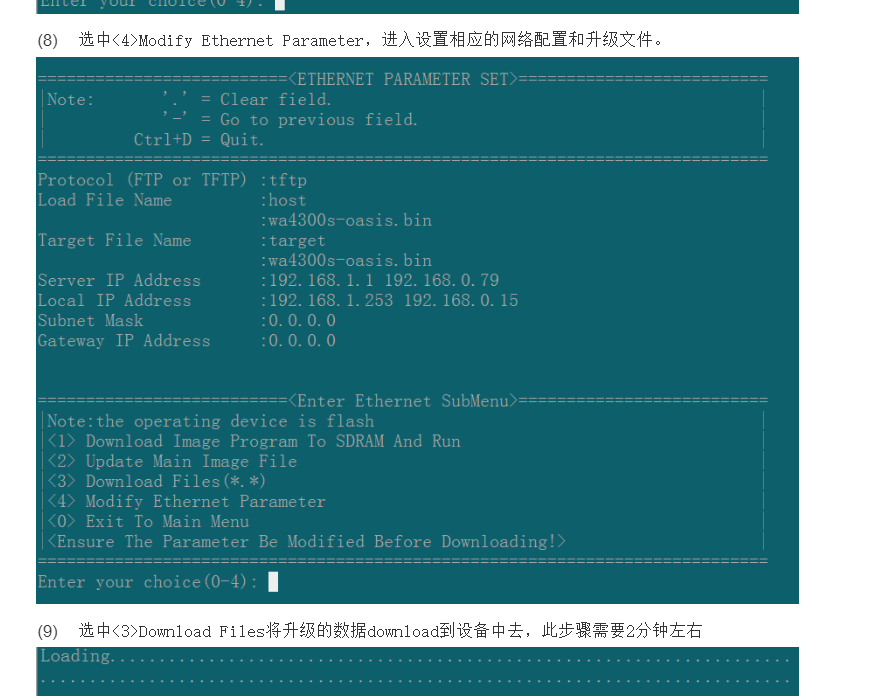Click the 'Go to previous field.' note
The image size is (896, 696).
[x=290, y=119]
